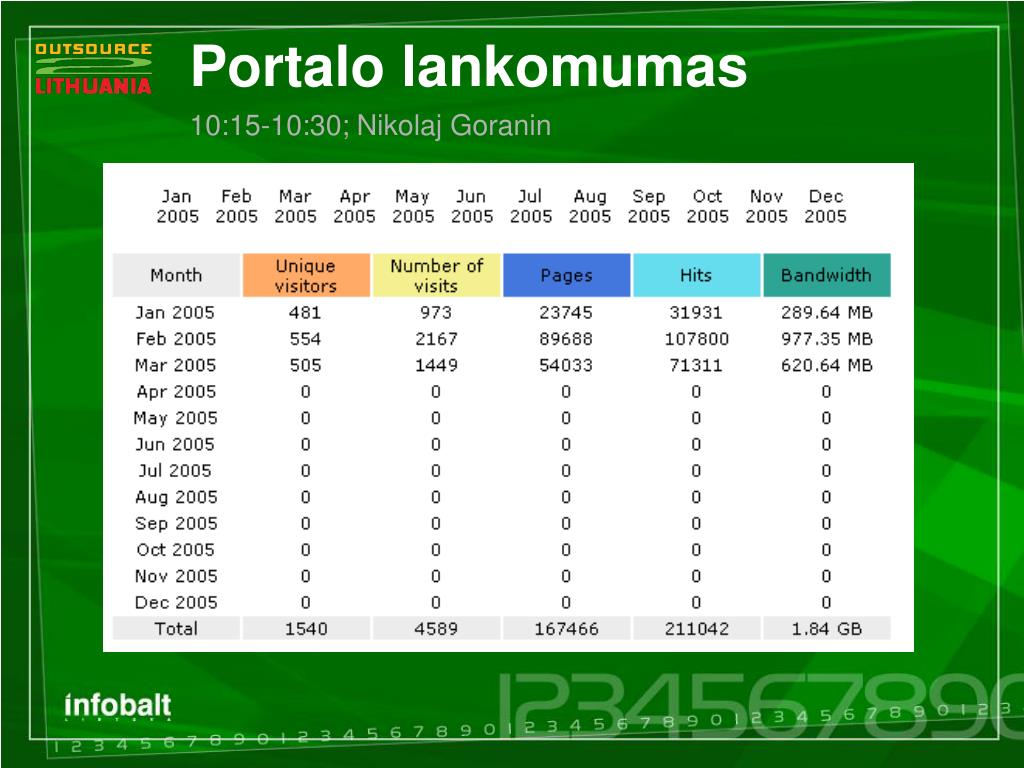Click hits value 107800
Viewport: 1024px width, 768px height.
click(x=696, y=339)
